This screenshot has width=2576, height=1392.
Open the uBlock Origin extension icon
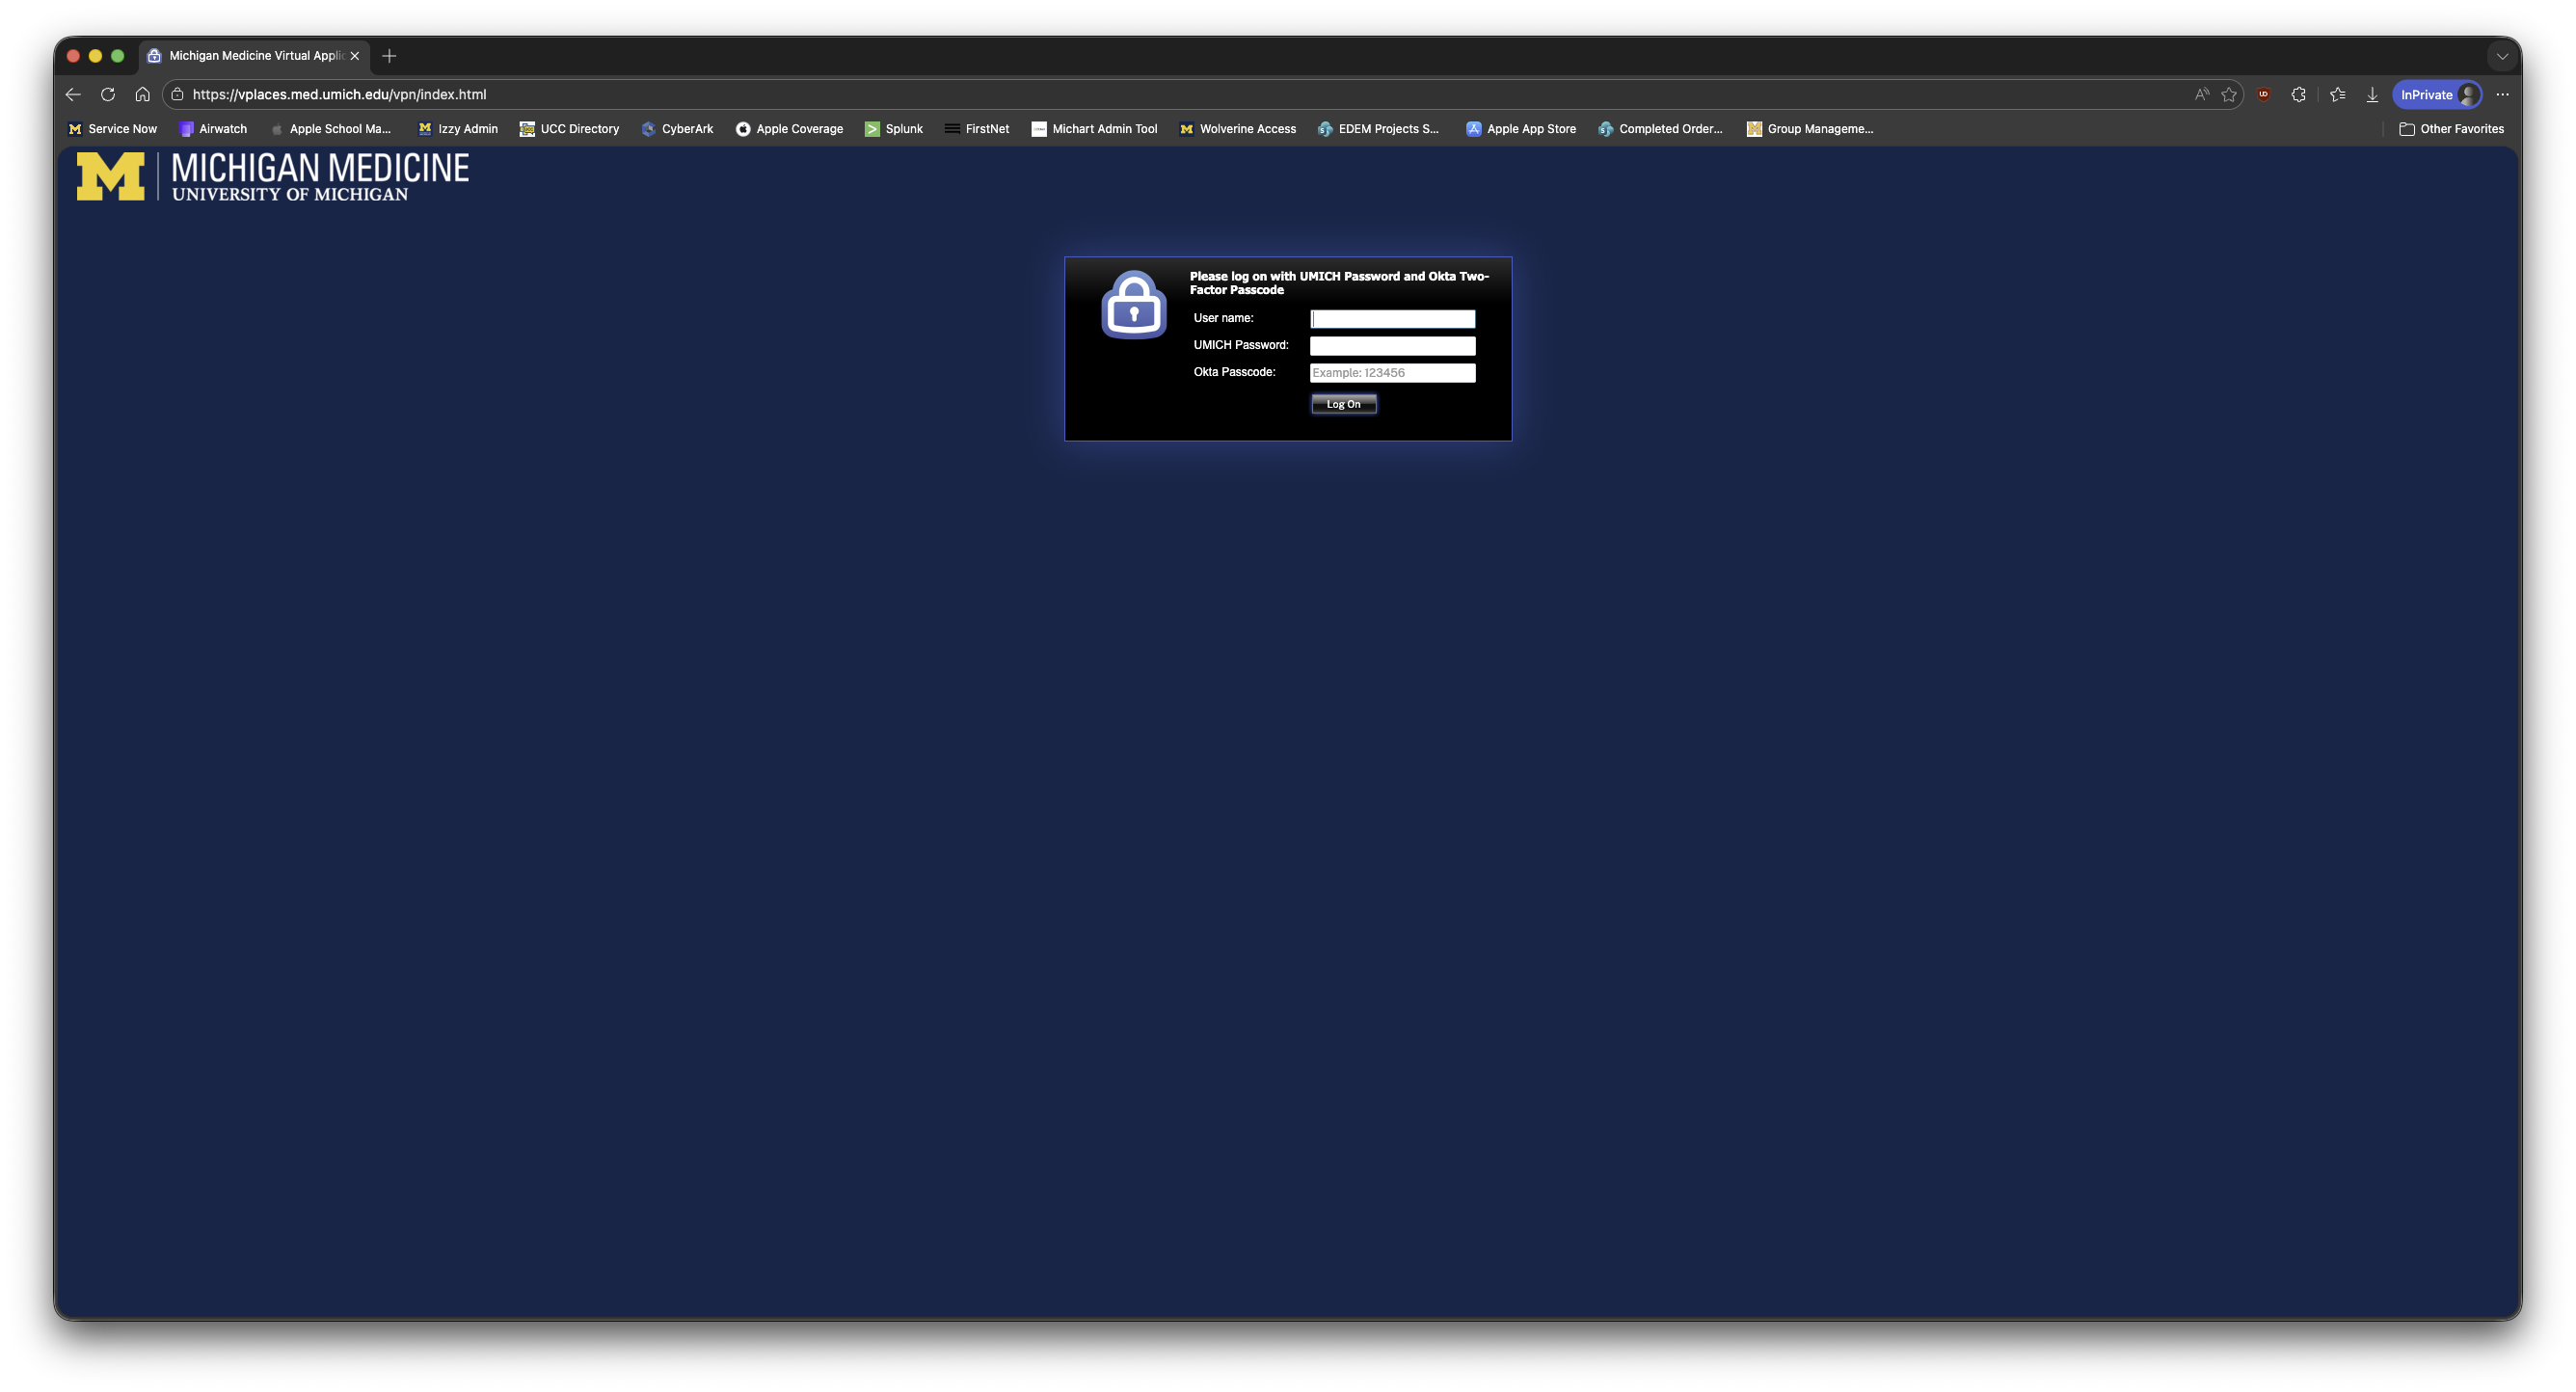(x=2264, y=94)
